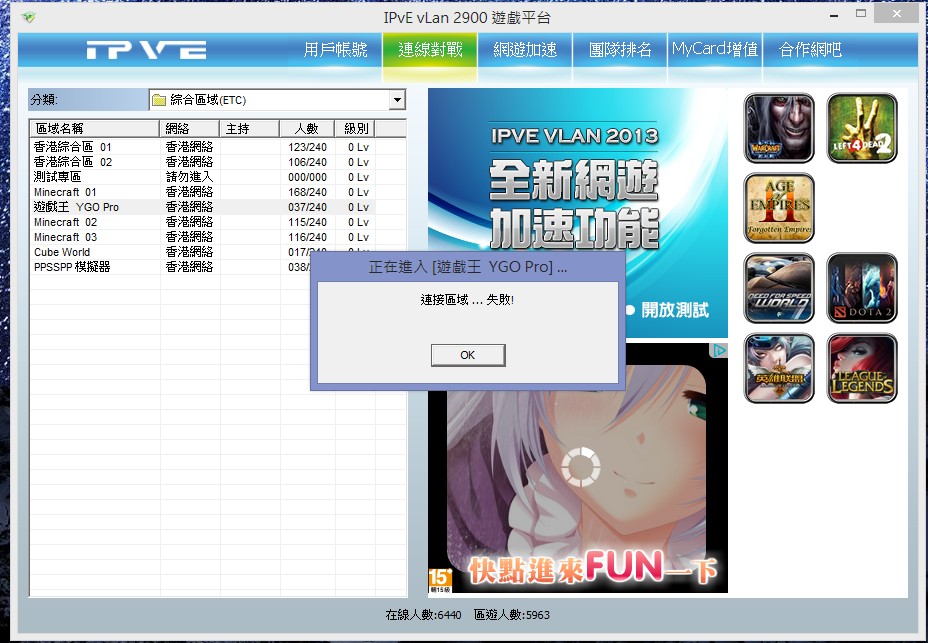
Task: Select the 香港綜合區 02 row
Action: (202, 162)
